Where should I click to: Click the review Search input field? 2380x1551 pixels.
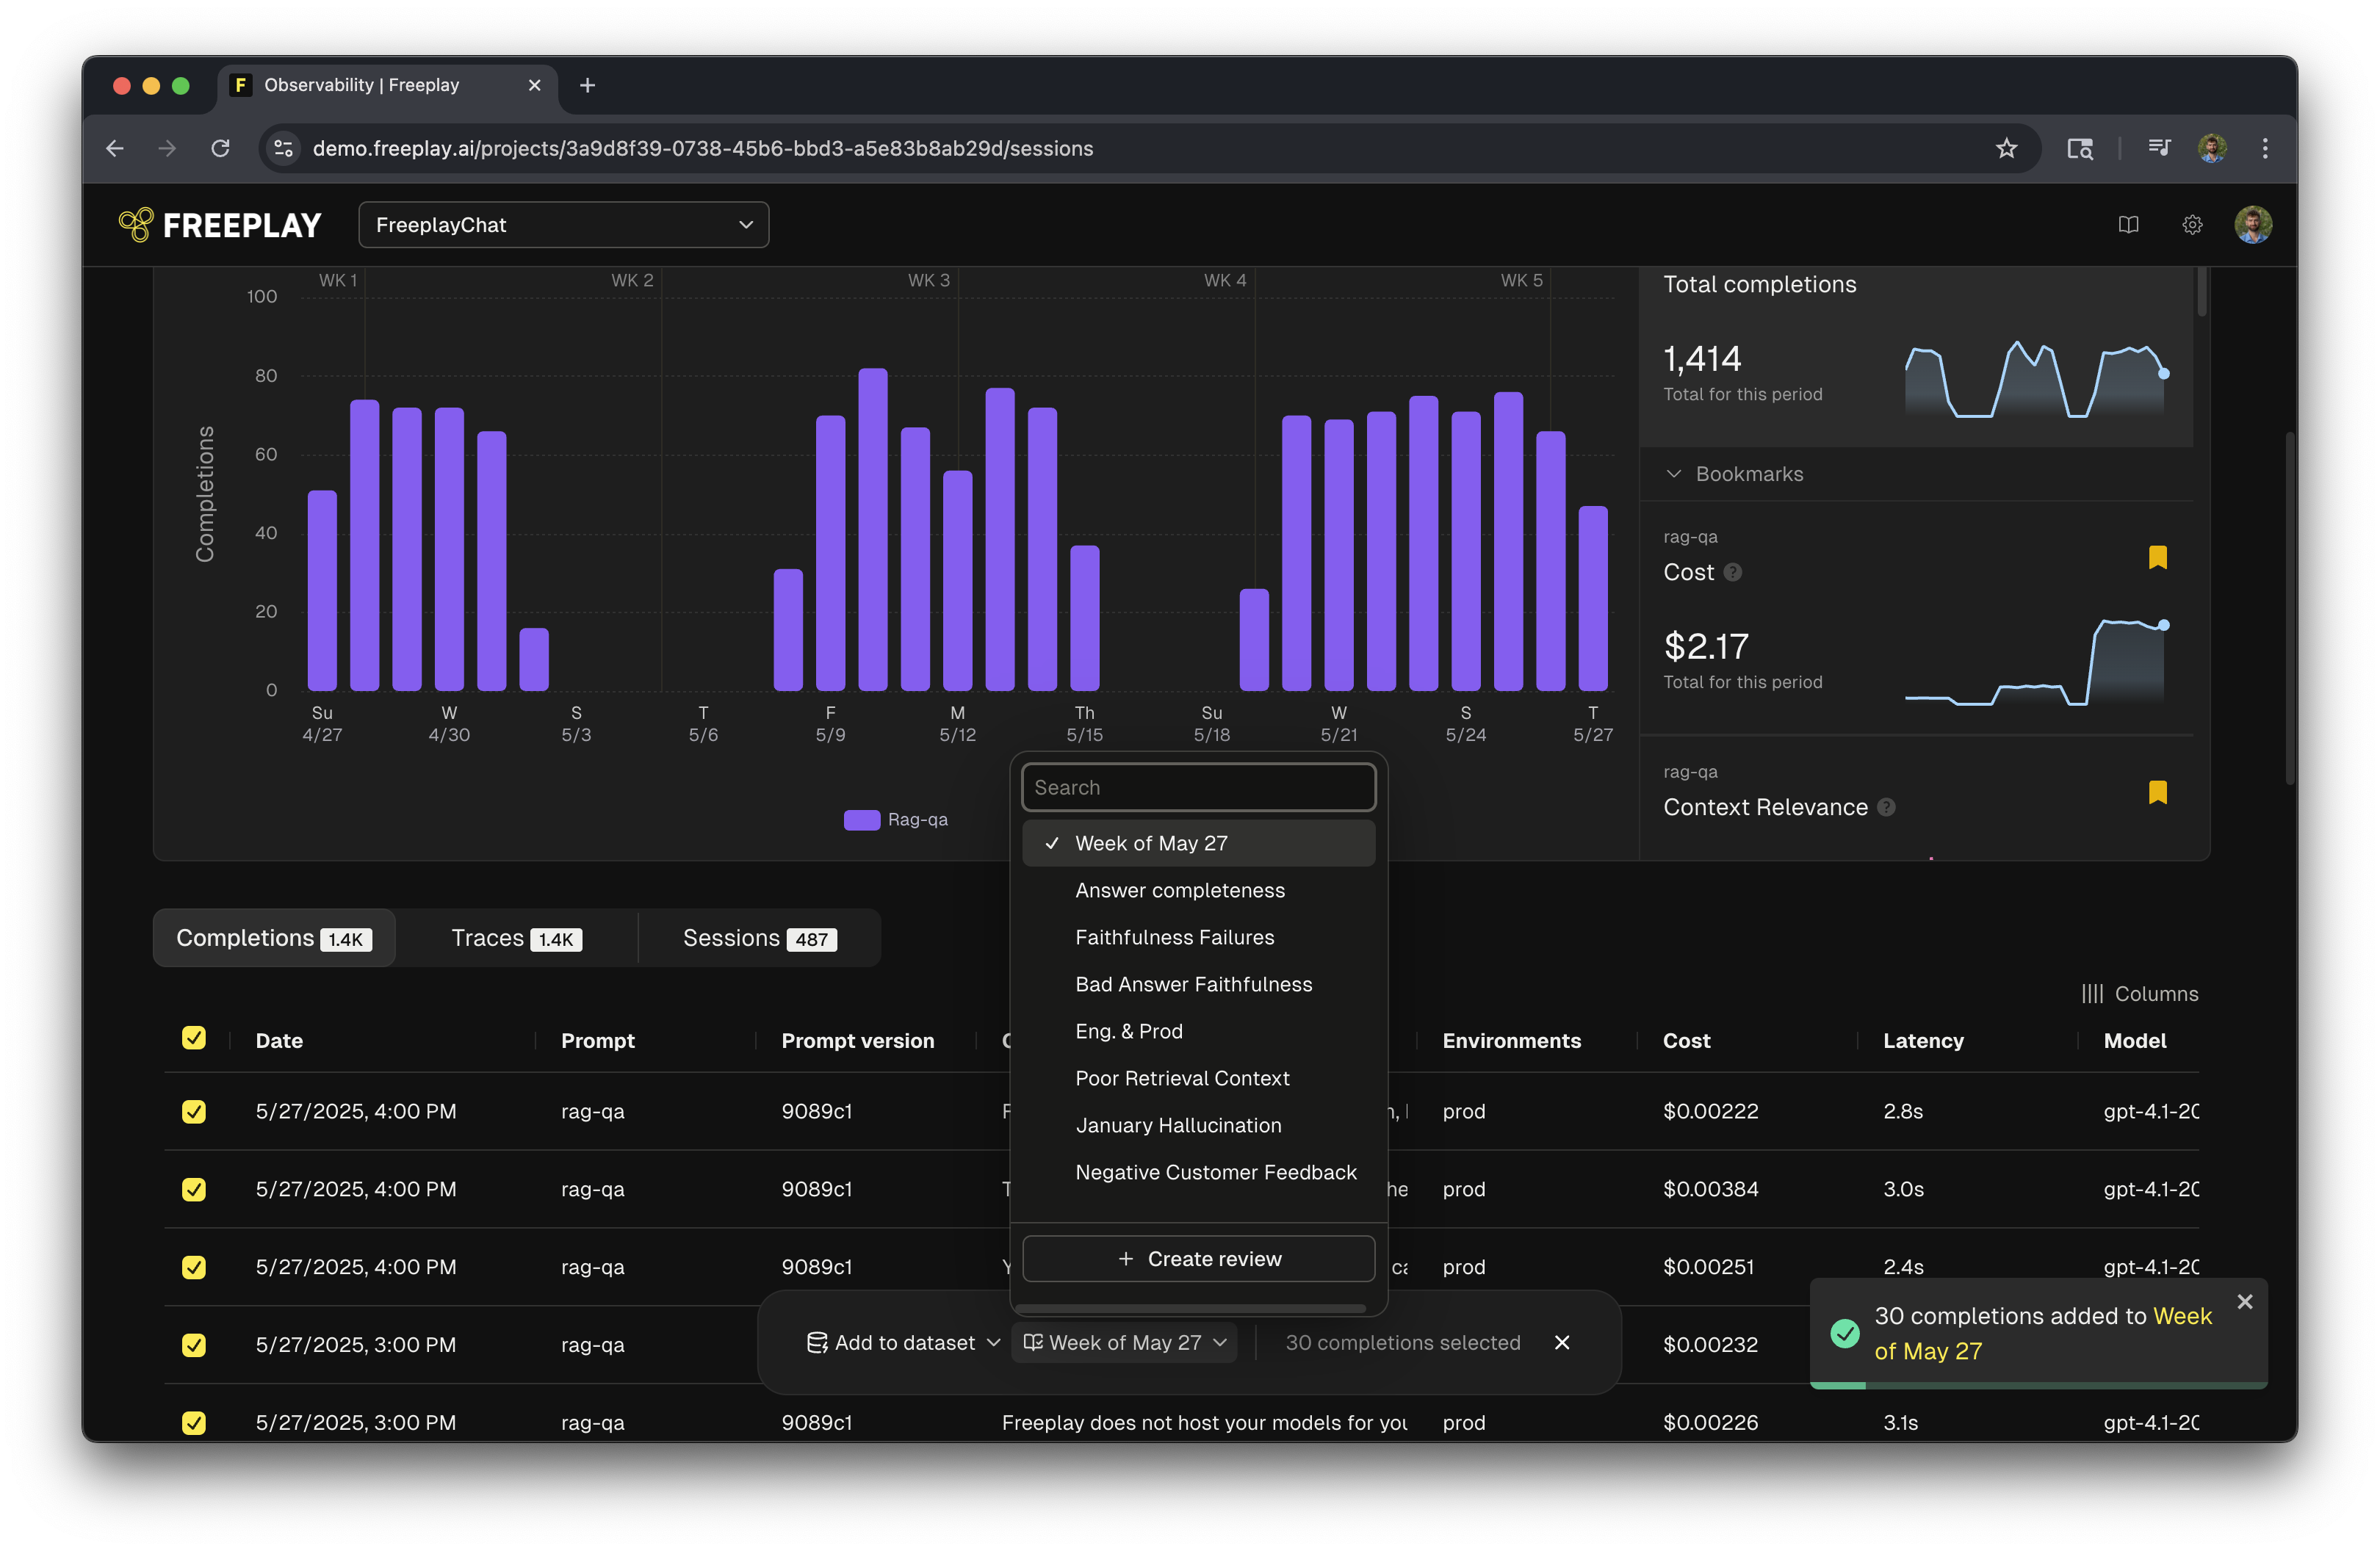coord(1198,787)
